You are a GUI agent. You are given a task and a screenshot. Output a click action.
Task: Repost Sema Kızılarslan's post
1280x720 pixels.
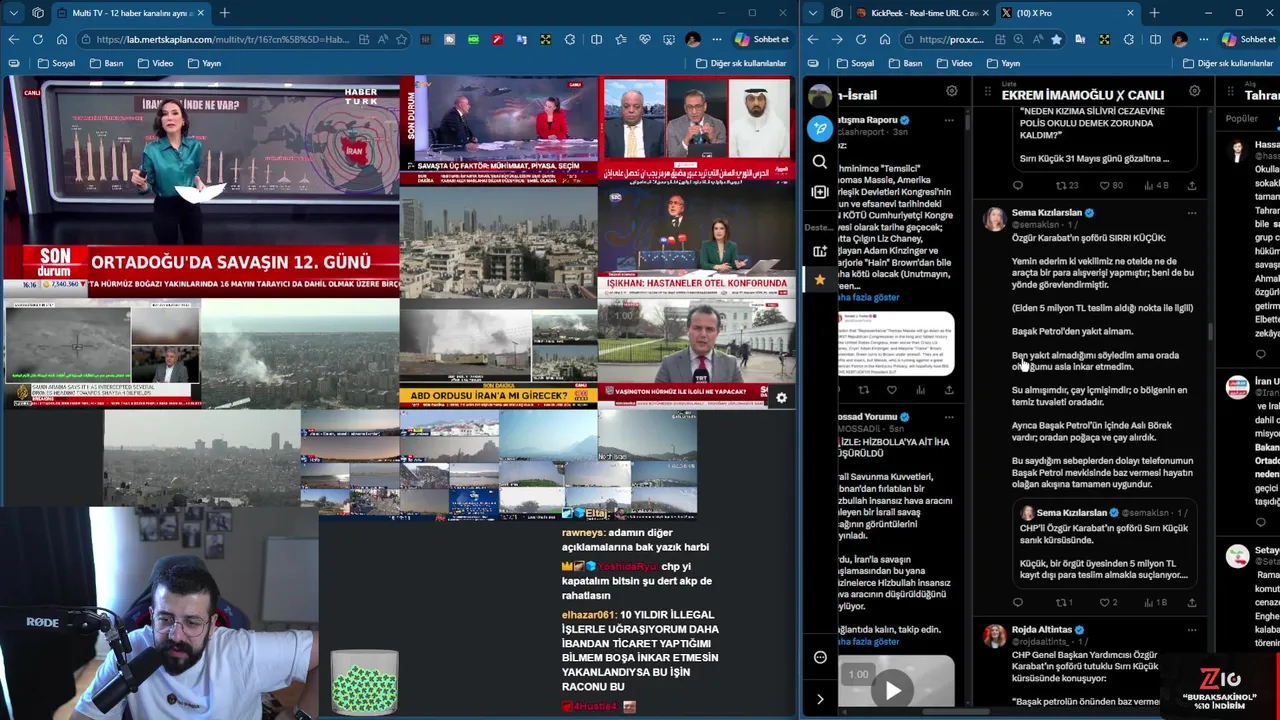(x=1064, y=602)
